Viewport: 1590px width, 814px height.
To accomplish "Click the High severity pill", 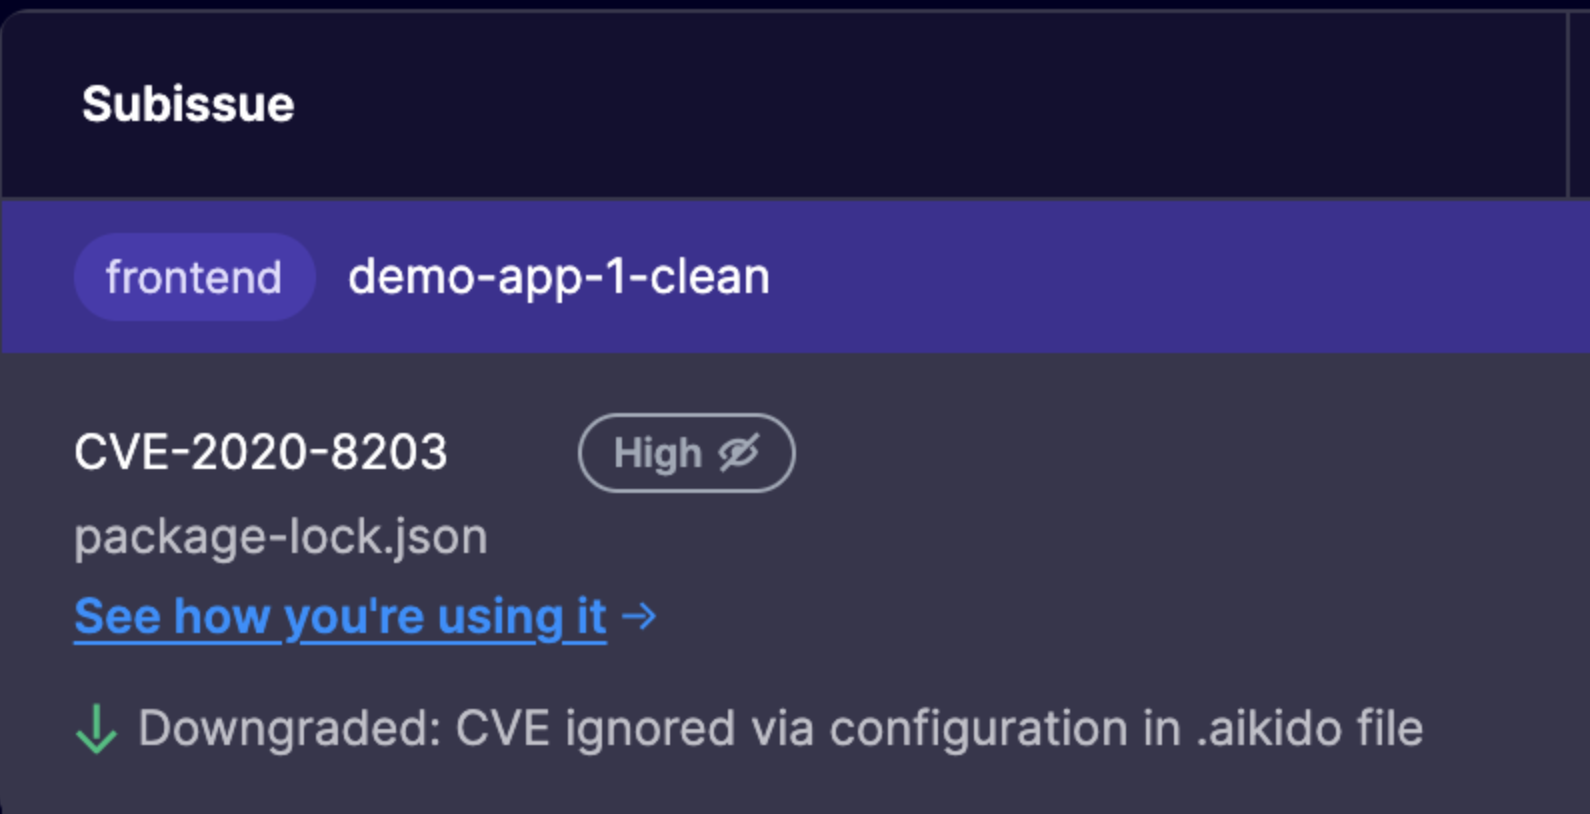I will click(x=687, y=452).
